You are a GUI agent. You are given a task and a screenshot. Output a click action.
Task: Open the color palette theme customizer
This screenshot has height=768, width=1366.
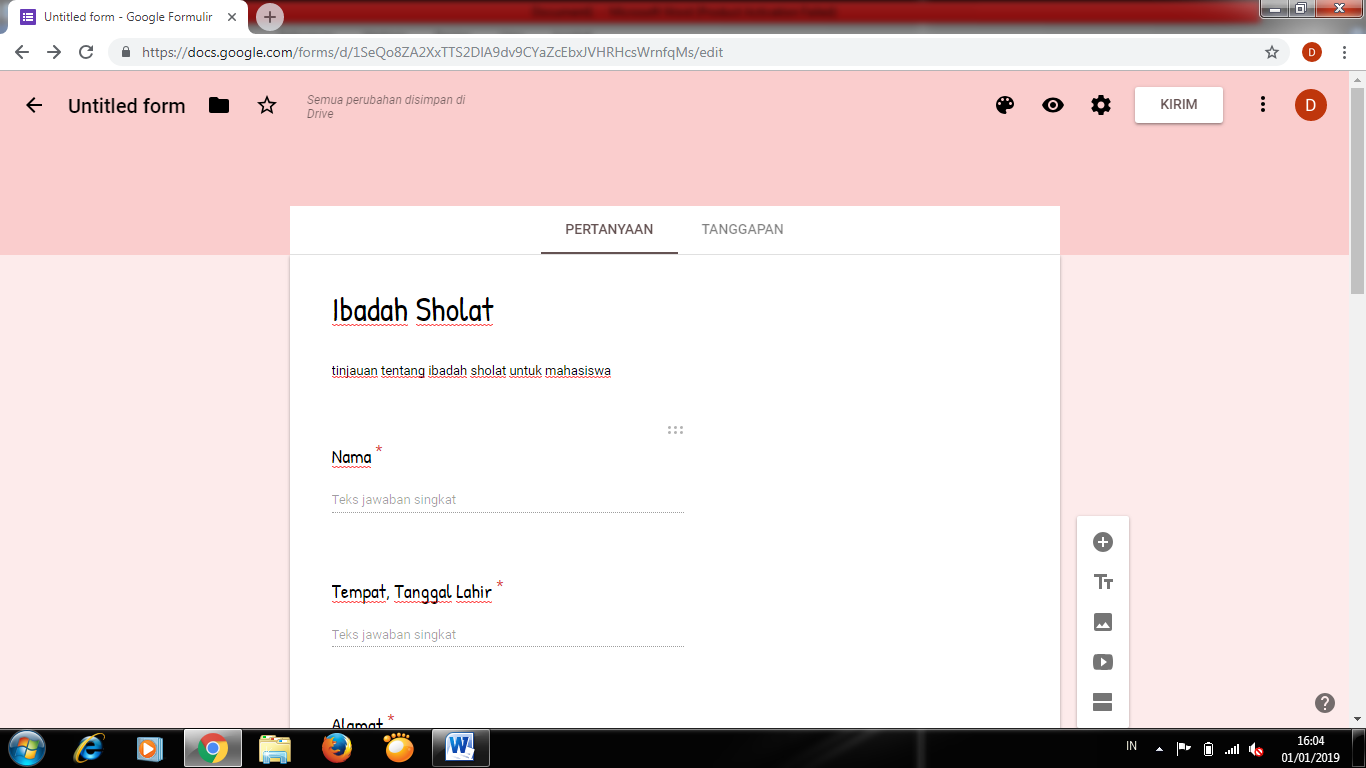pyautogui.click(x=1005, y=105)
